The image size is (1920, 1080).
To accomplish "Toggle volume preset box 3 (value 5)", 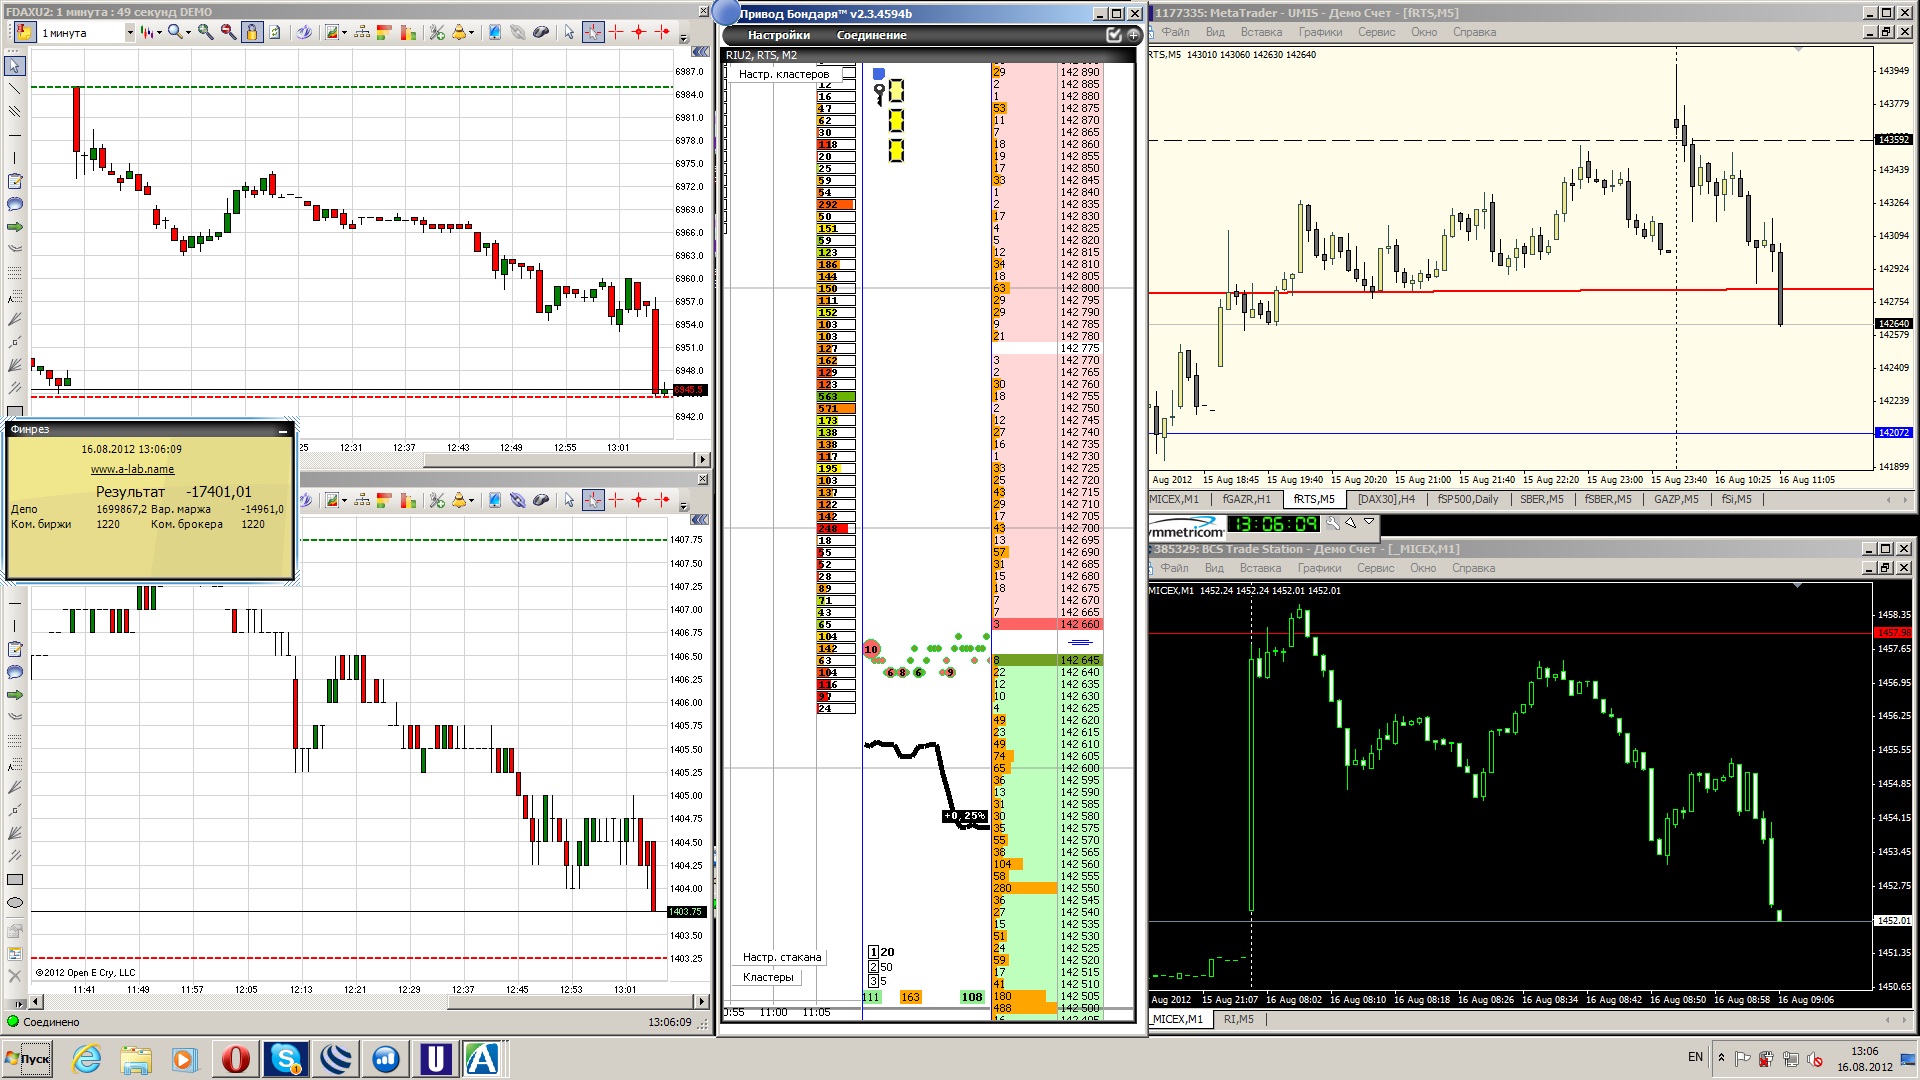I will click(x=873, y=981).
